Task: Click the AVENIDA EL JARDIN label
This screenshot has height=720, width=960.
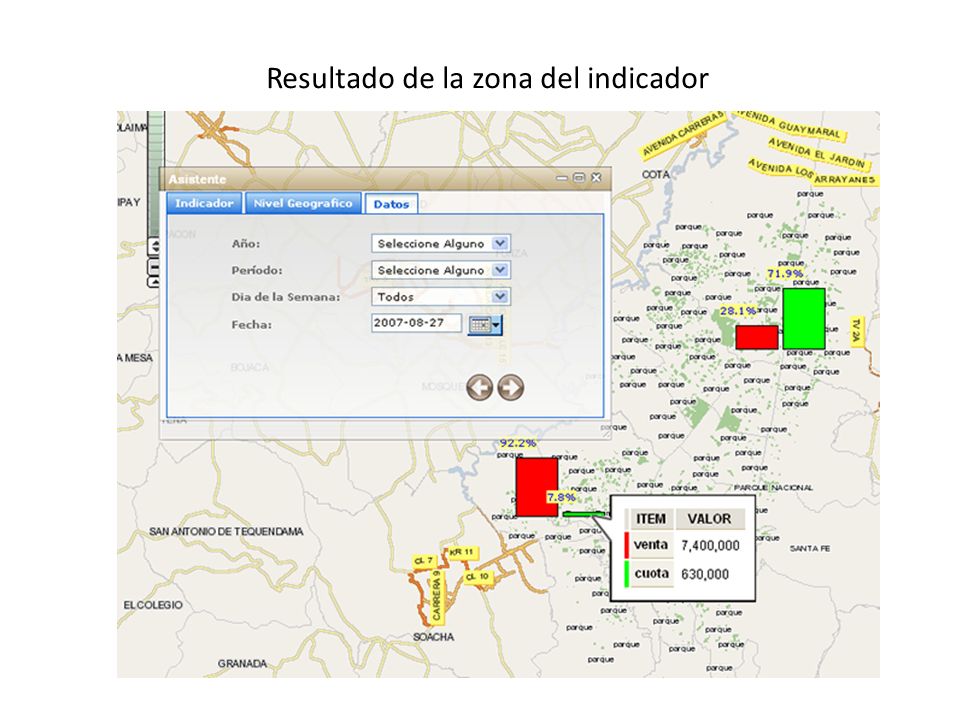Action: click(x=817, y=153)
